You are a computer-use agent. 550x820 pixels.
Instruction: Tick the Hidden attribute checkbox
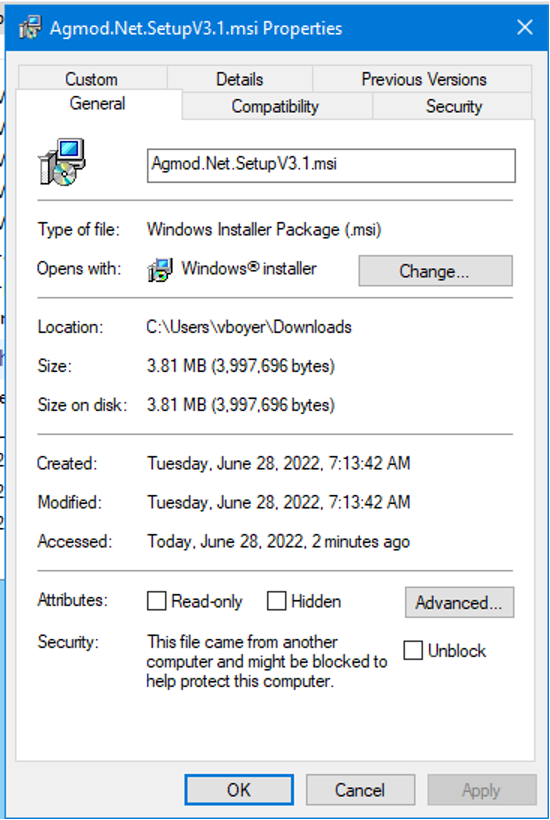tap(276, 601)
